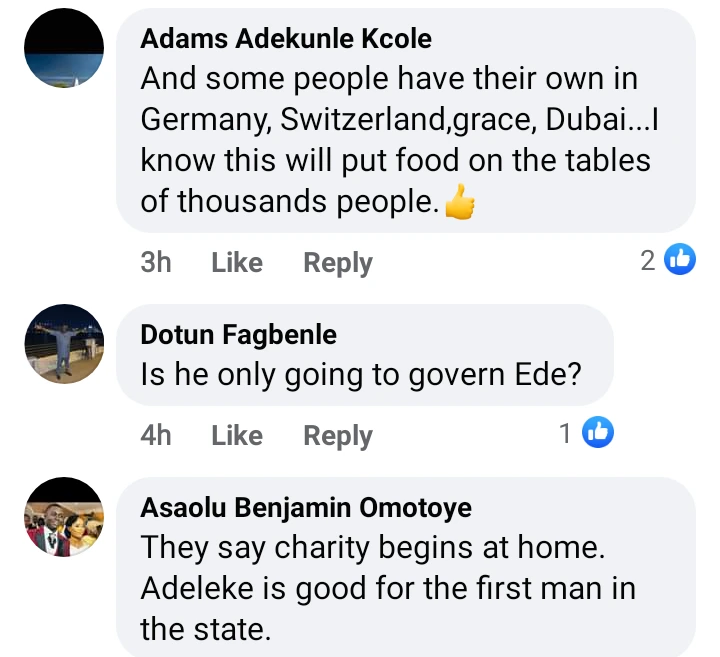
Task: Click the reaction count "1"
Action: [x=566, y=434]
